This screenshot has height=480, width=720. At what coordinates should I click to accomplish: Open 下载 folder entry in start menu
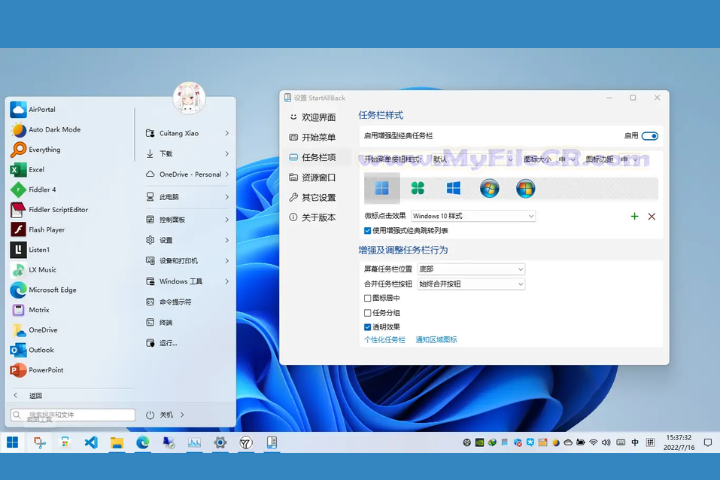[187, 154]
